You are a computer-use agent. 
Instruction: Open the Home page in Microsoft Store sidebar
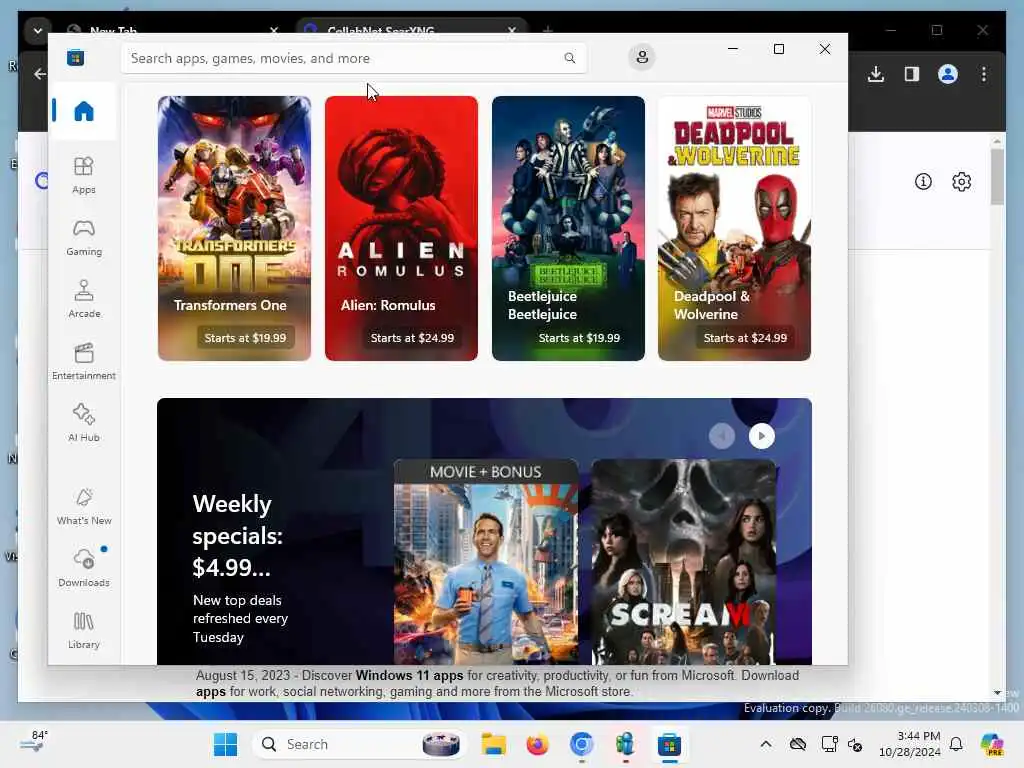pos(84,111)
